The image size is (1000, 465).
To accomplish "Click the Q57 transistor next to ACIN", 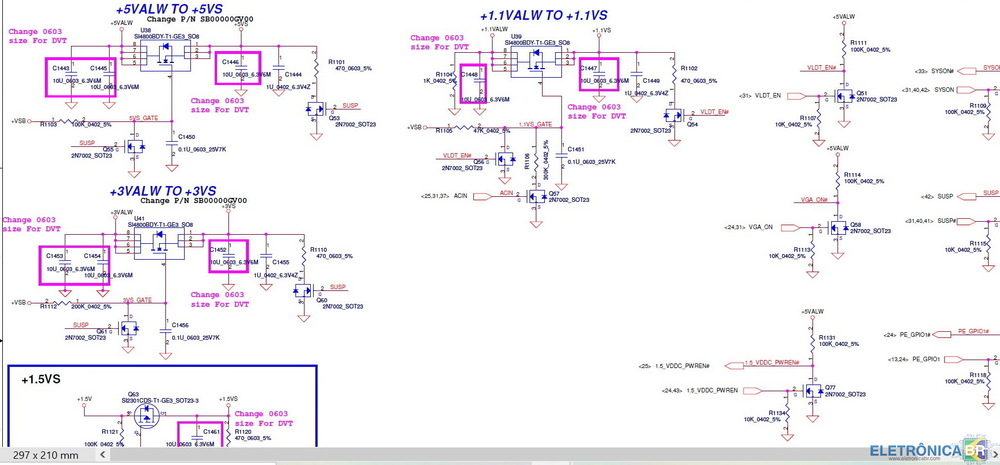I will [x=538, y=196].
